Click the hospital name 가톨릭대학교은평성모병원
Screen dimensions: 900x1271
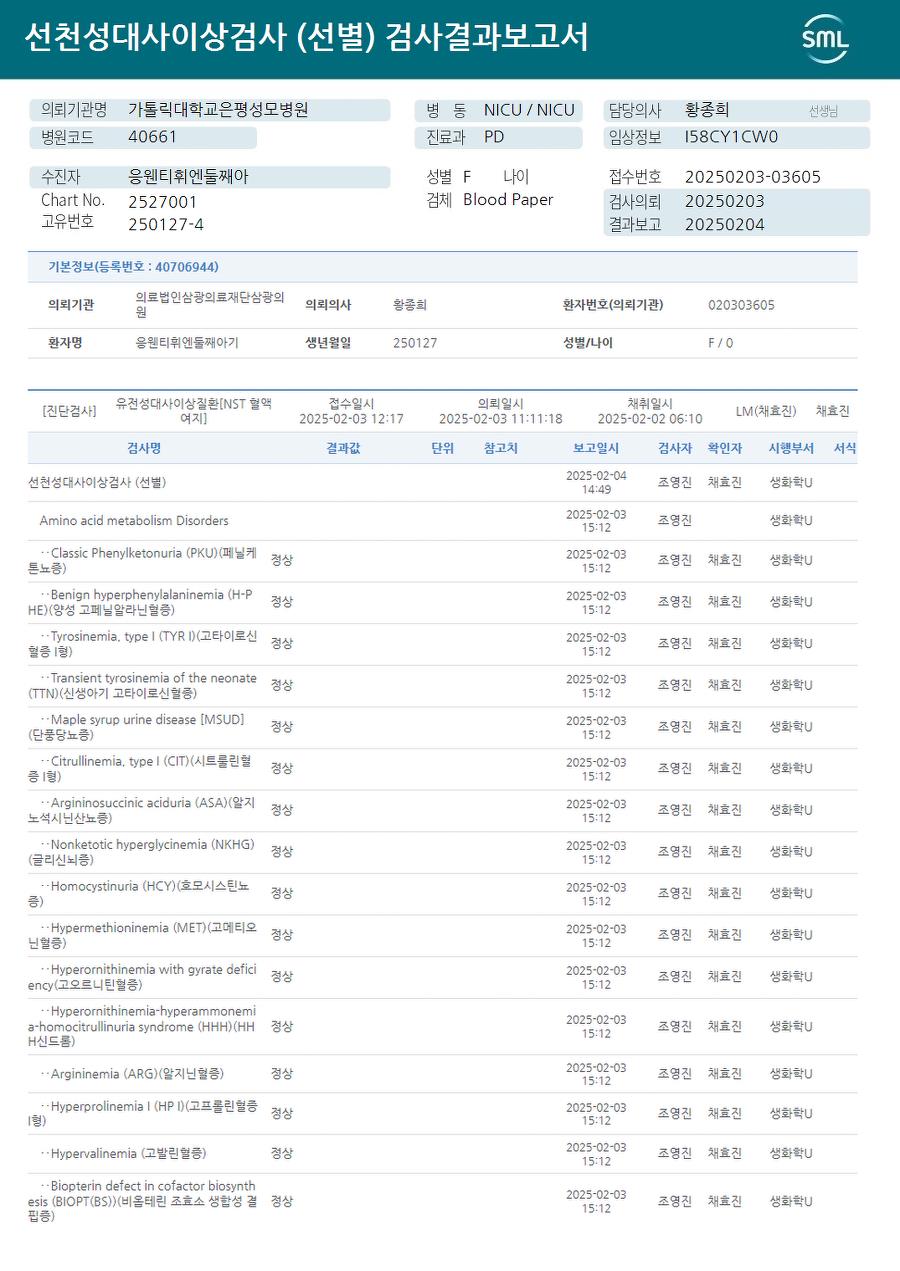pos(218,110)
